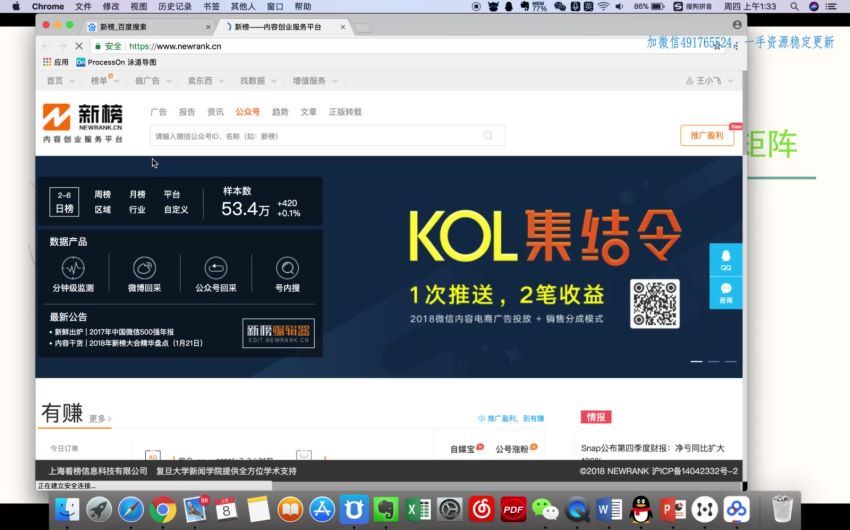Image resolution: width=850 pixels, height=530 pixels.
Task: Open QQ penguin in the dock
Action: coord(641,510)
